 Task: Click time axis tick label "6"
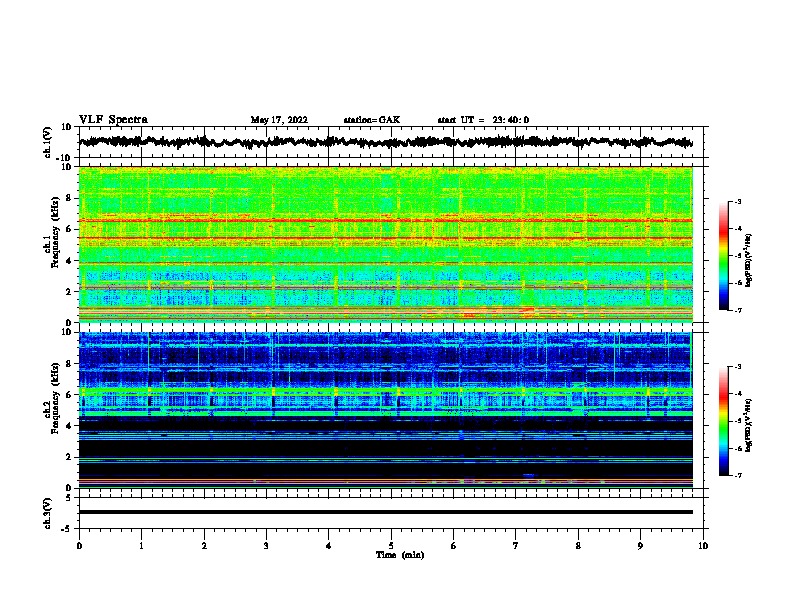coord(454,546)
